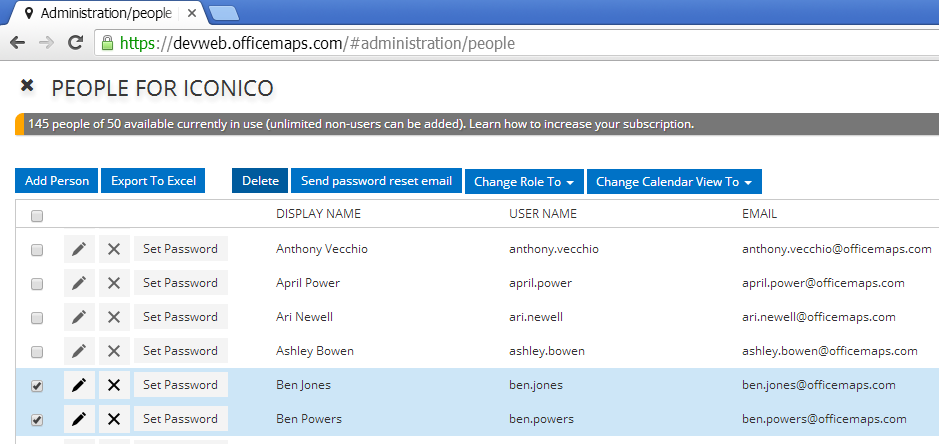Click email ari.newell@officemaps.com
Viewport: 939px width, 444px height.
[819, 317]
